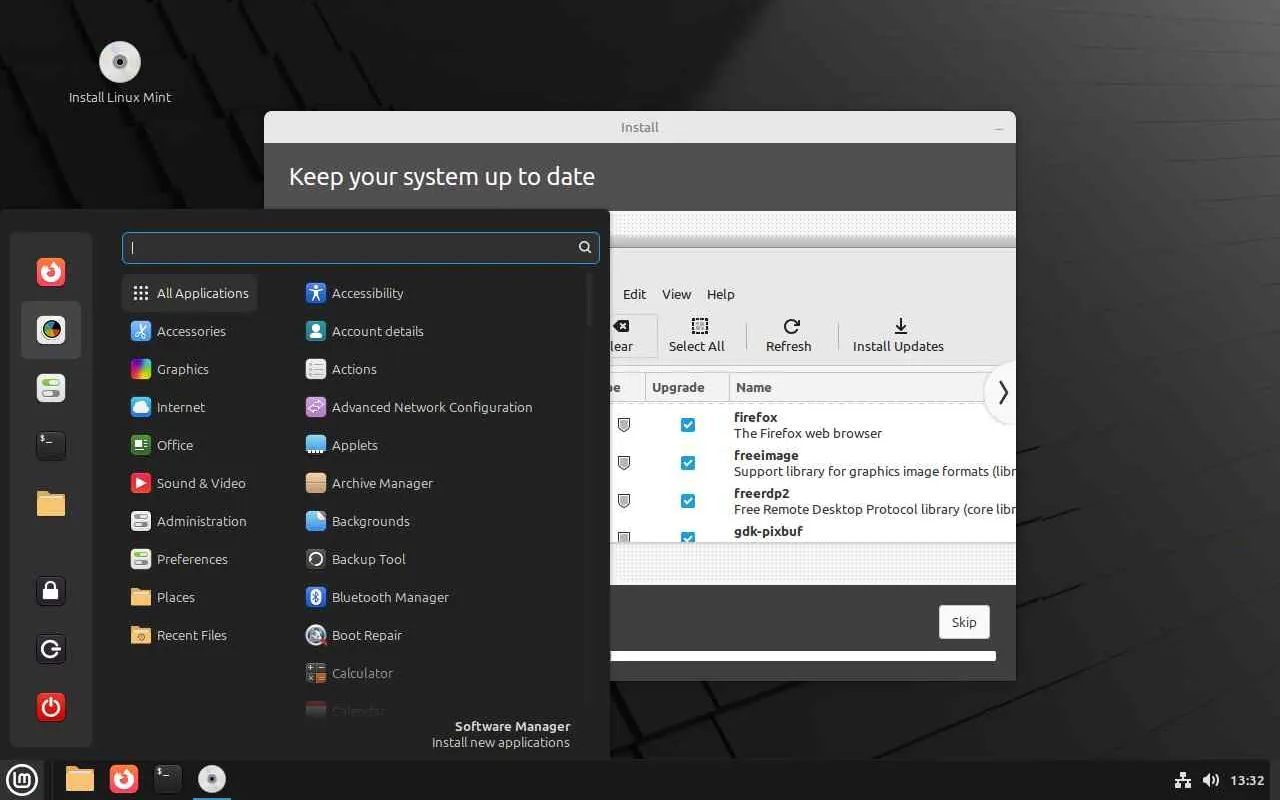The image size is (1280, 800).
Task: Click Select All in the update manager toolbar
Action: coord(697,335)
